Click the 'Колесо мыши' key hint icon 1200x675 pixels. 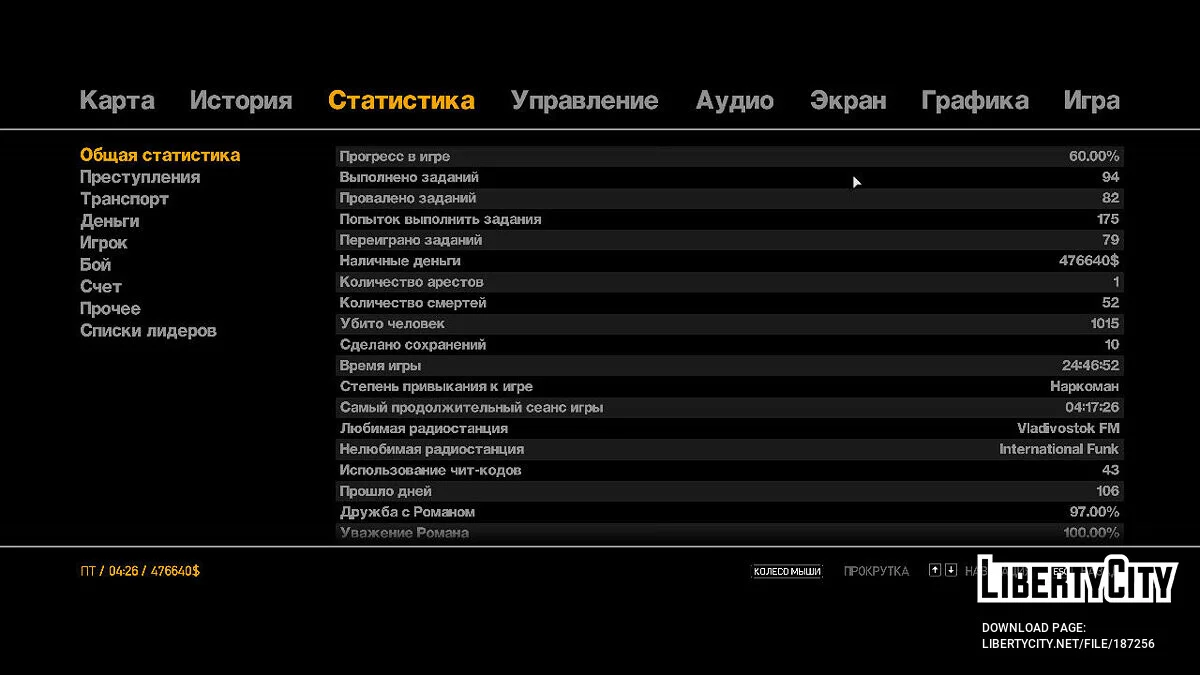(787, 571)
